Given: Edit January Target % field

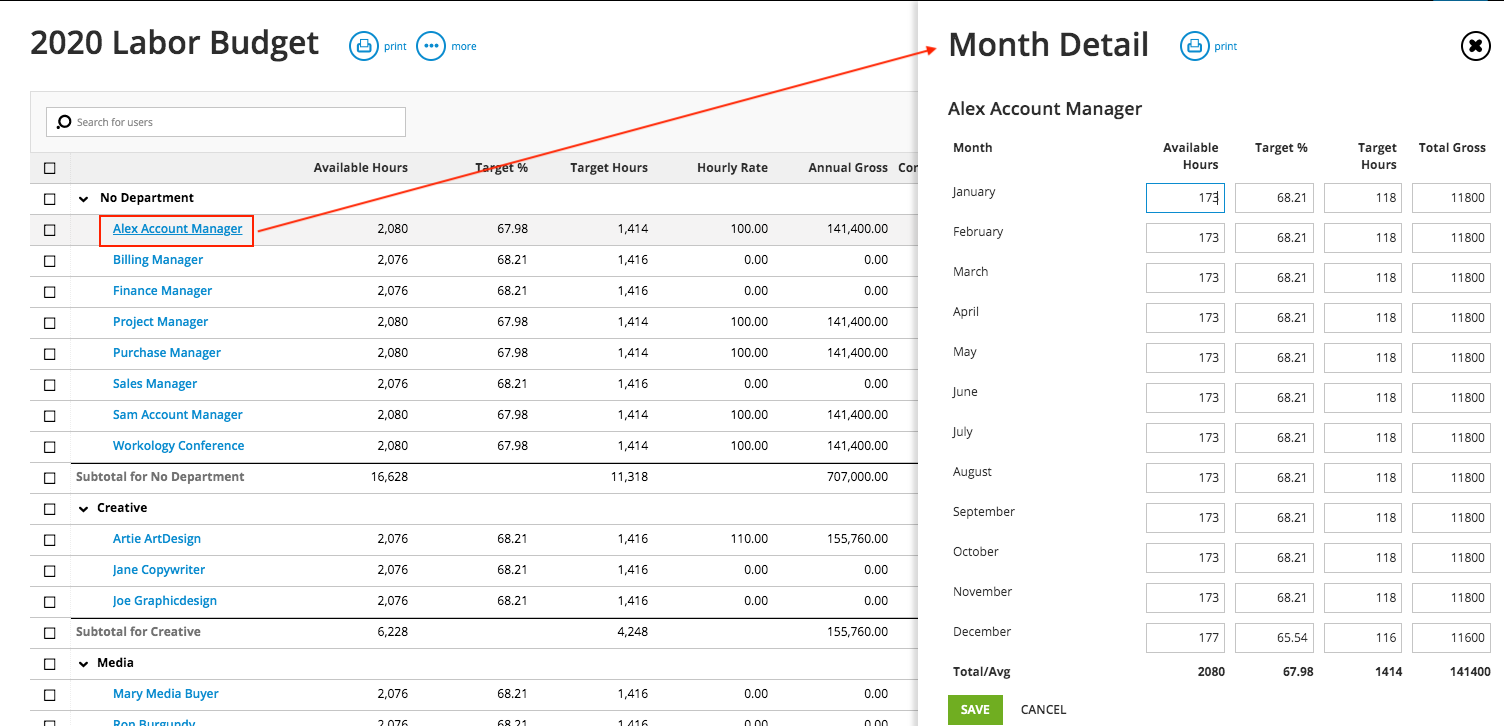Looking at the screenshot, I should tap(1274, 198).
